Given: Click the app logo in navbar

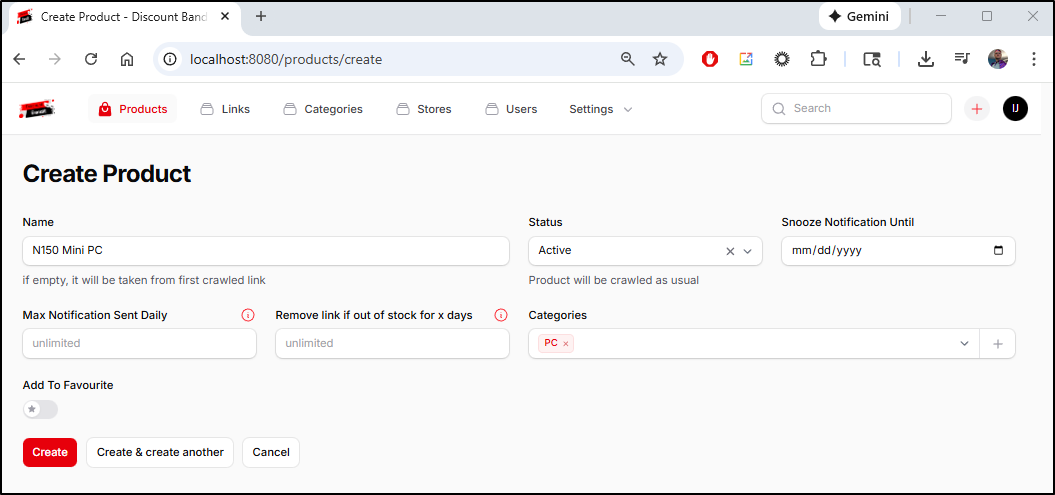Looking at the screenshot, I should click(x=37, y=109).
